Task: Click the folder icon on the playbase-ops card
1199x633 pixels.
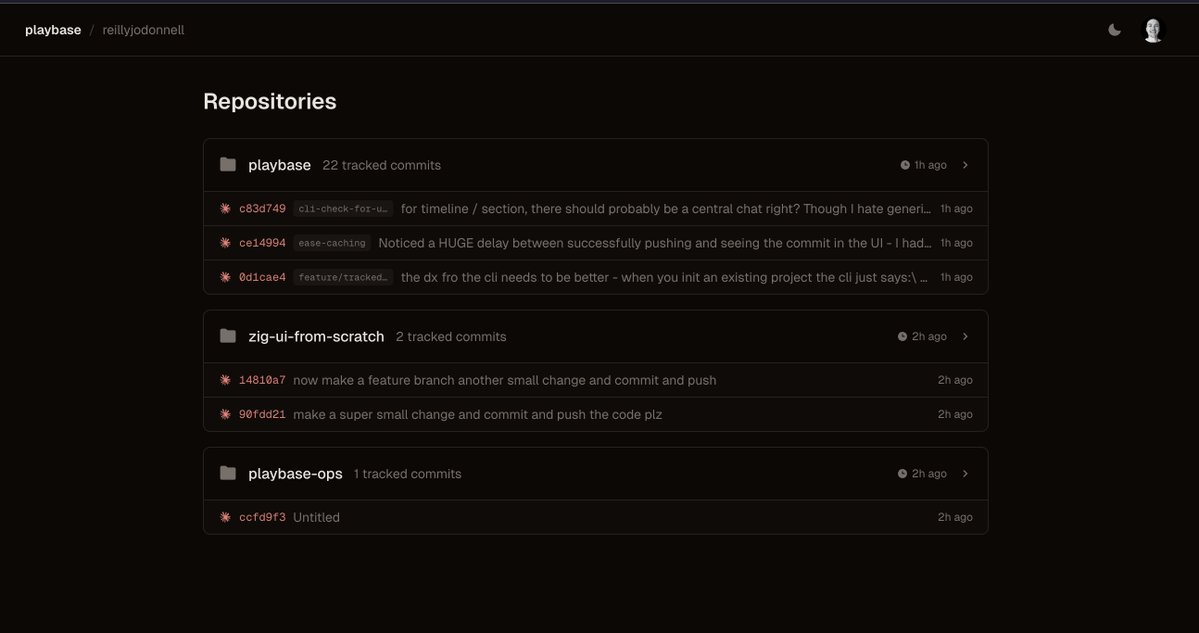Action: [227, 472]
